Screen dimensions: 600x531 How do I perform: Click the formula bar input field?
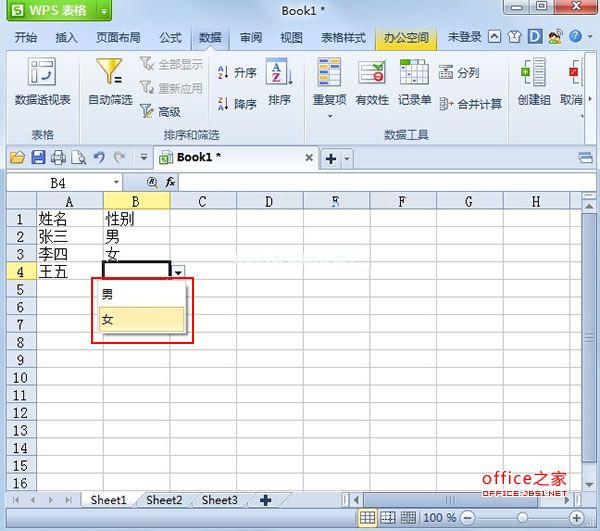[x=380, y=182]
